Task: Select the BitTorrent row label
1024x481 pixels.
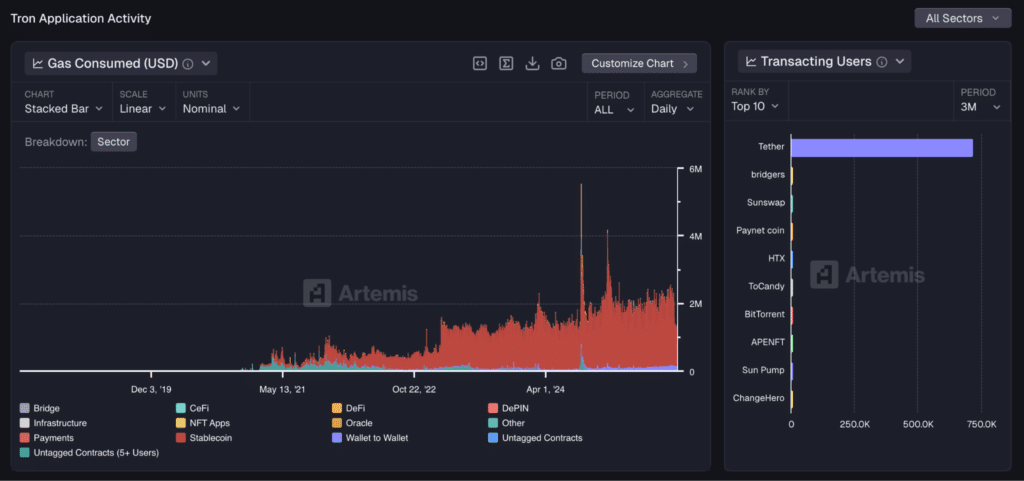Action: [x=765, y=314]
